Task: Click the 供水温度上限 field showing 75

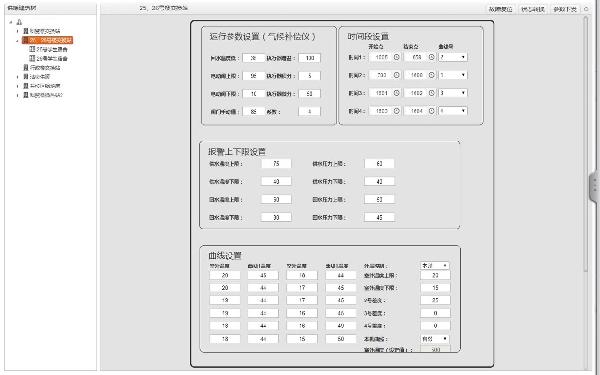Action: (x=276, y=164)
